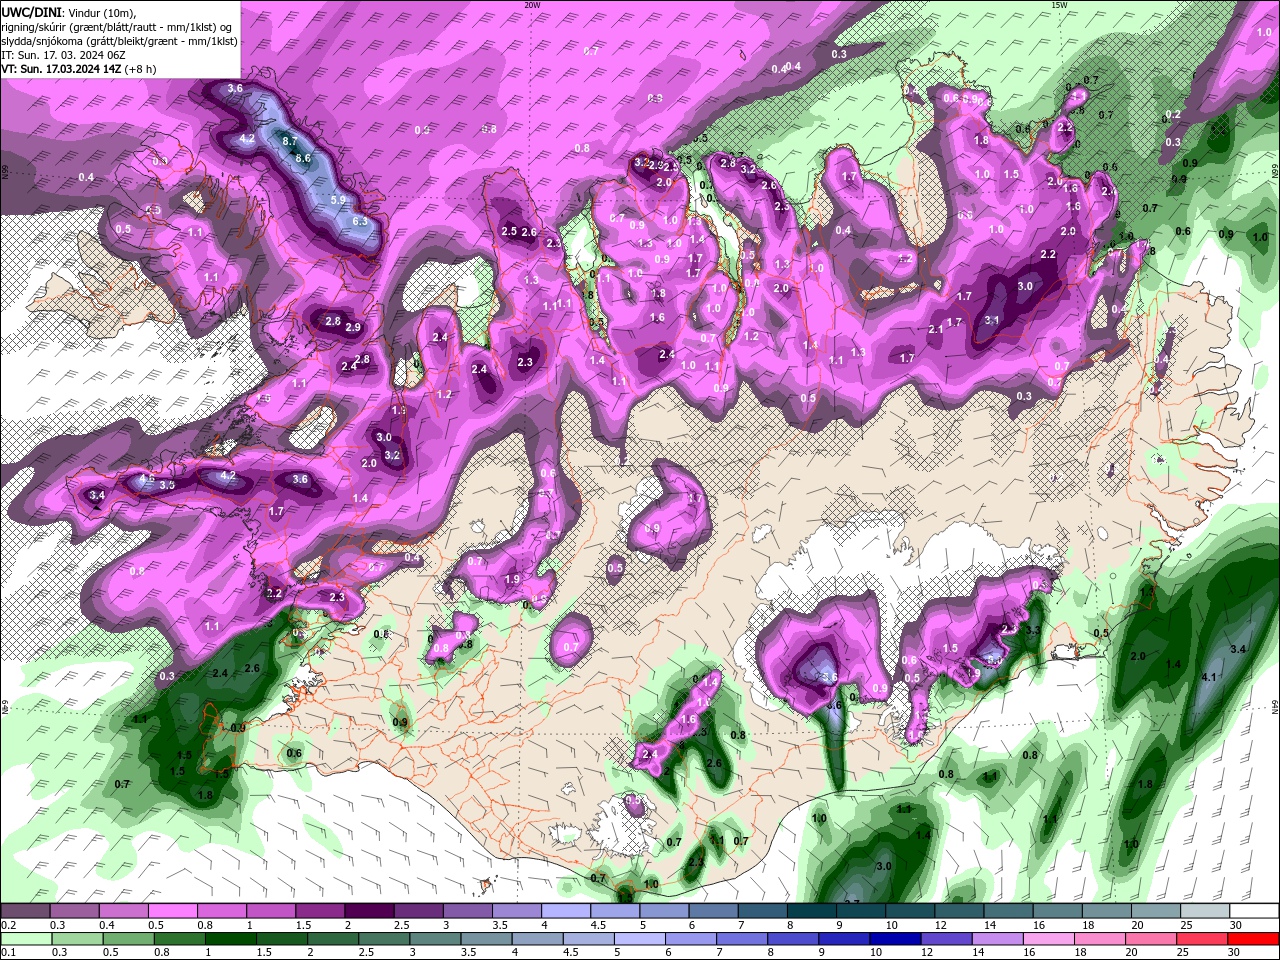Image resolution: width=1280 pixels, height=960 pixels.
Task: Click bottom-row light pink swatch starting at 16
Action: [x=1050, y=939]
